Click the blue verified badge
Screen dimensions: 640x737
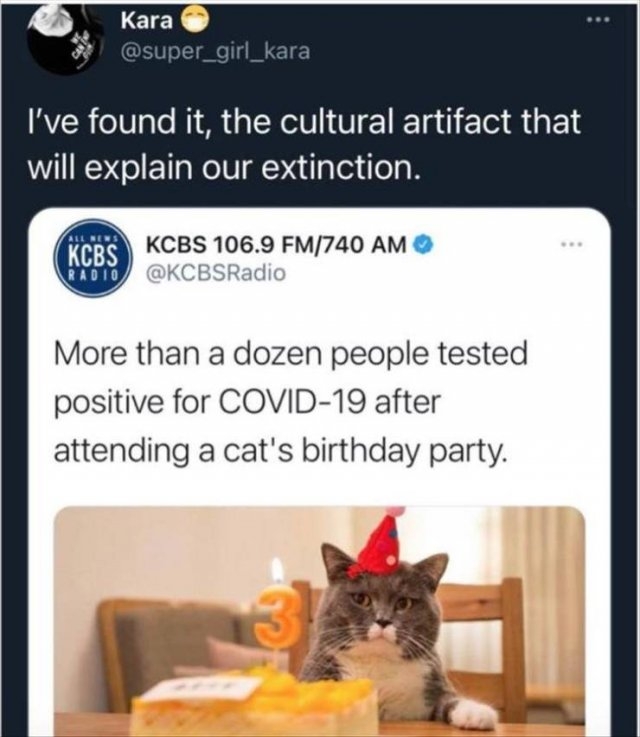point(425,244)
